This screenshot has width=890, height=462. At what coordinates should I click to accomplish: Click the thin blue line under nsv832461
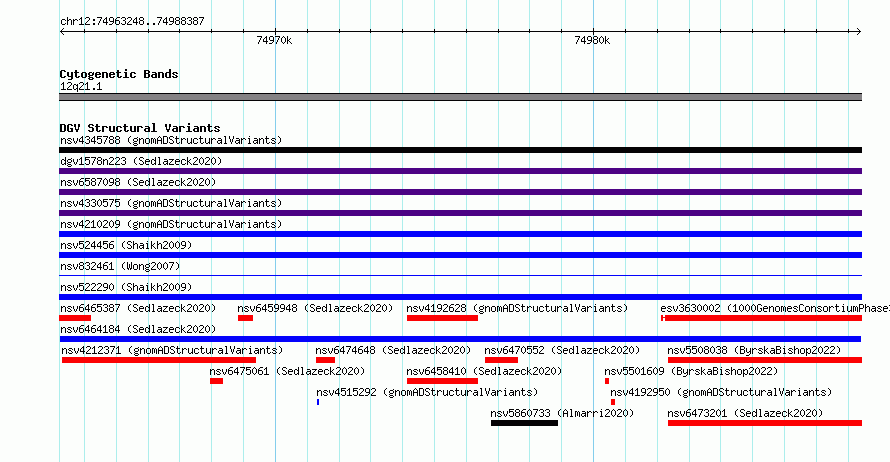coord(460,276)
